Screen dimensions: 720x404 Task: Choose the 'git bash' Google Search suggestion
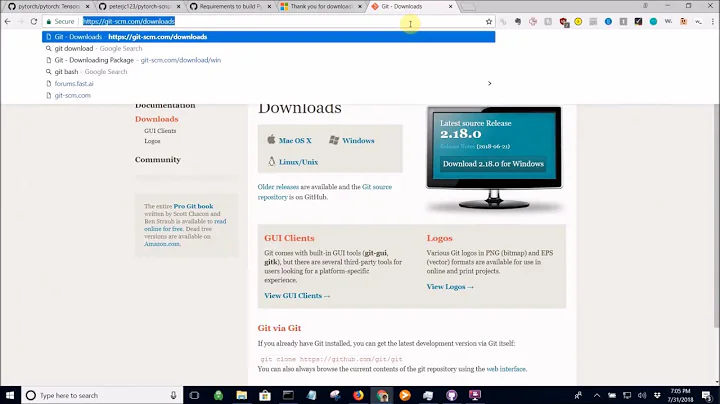click(269, 72)
